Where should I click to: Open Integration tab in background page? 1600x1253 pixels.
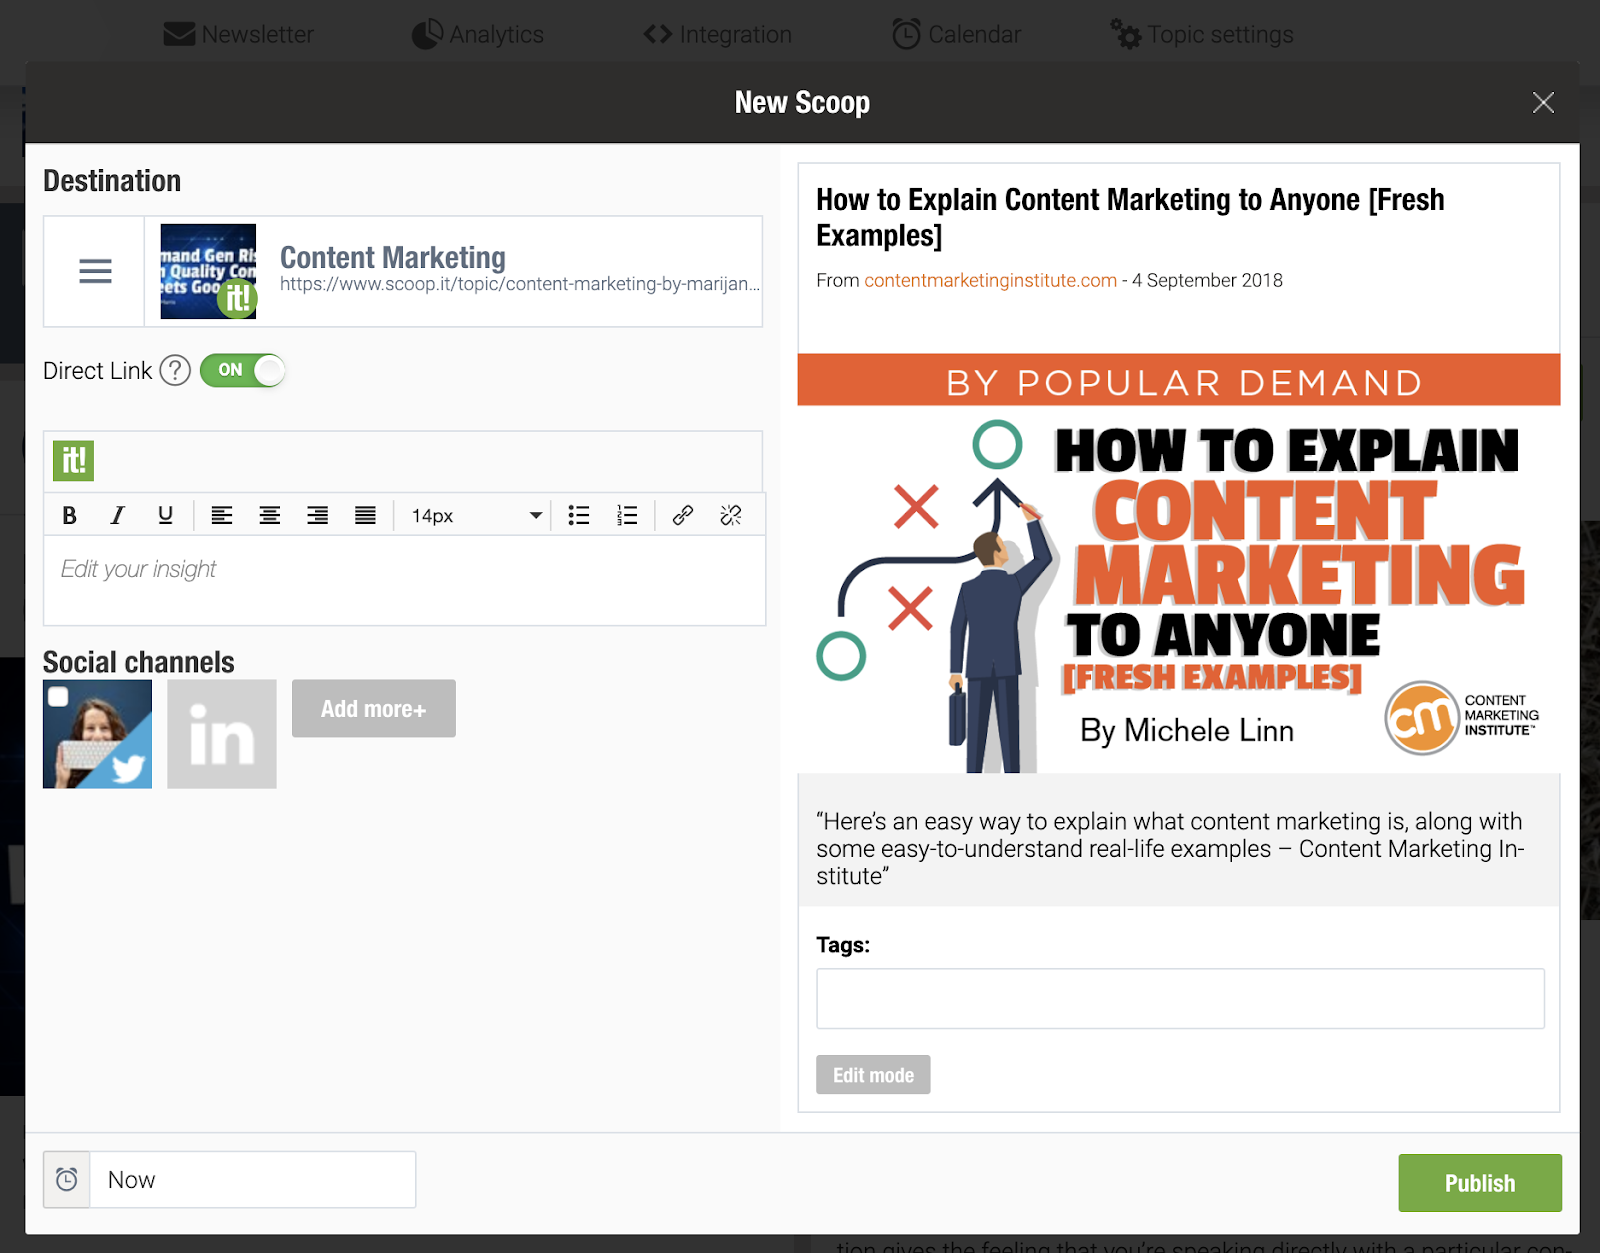[718, 35]
